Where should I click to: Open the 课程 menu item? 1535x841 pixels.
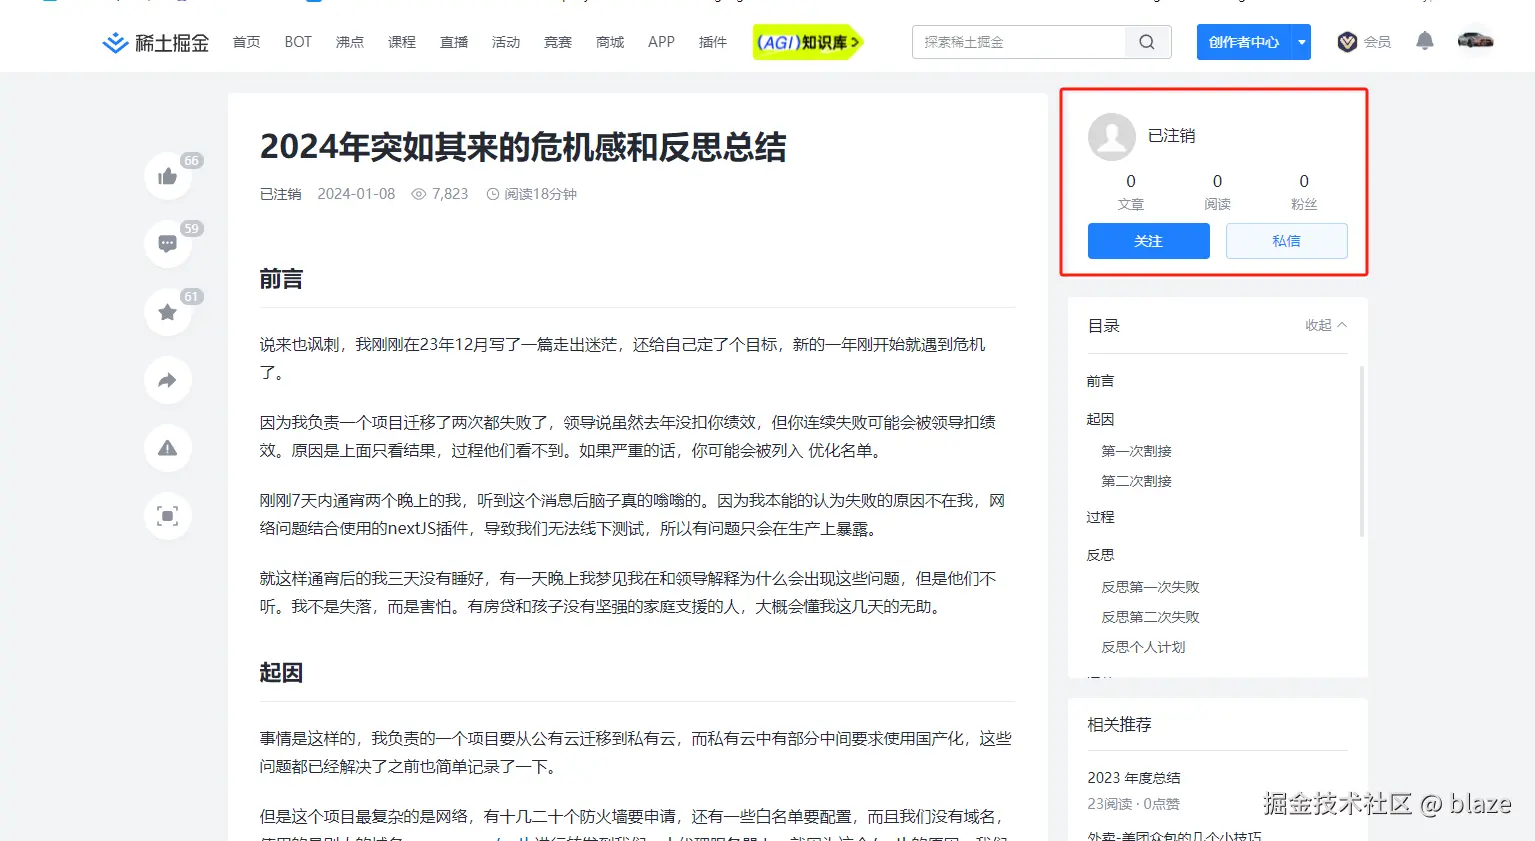tap(401, 42)
